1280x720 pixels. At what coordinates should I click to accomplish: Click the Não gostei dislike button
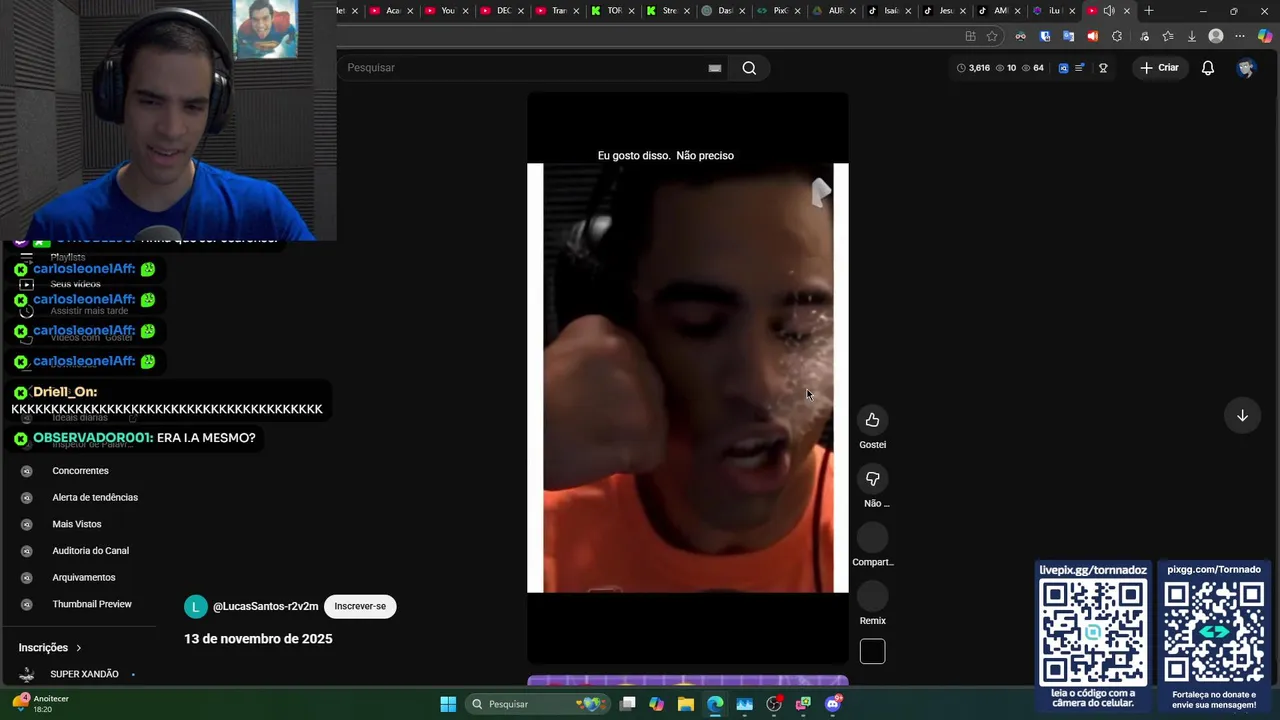[872, 479]
